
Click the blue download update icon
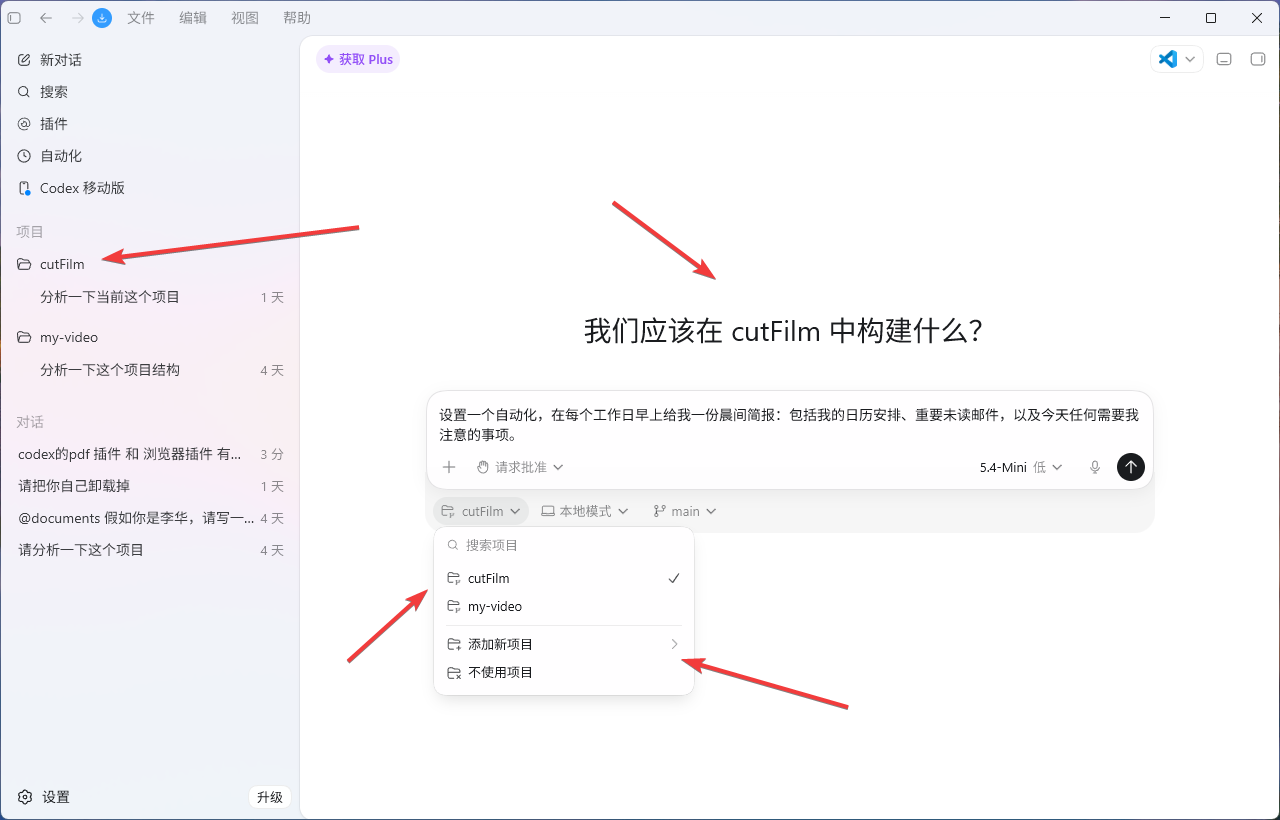pos(102,18)
